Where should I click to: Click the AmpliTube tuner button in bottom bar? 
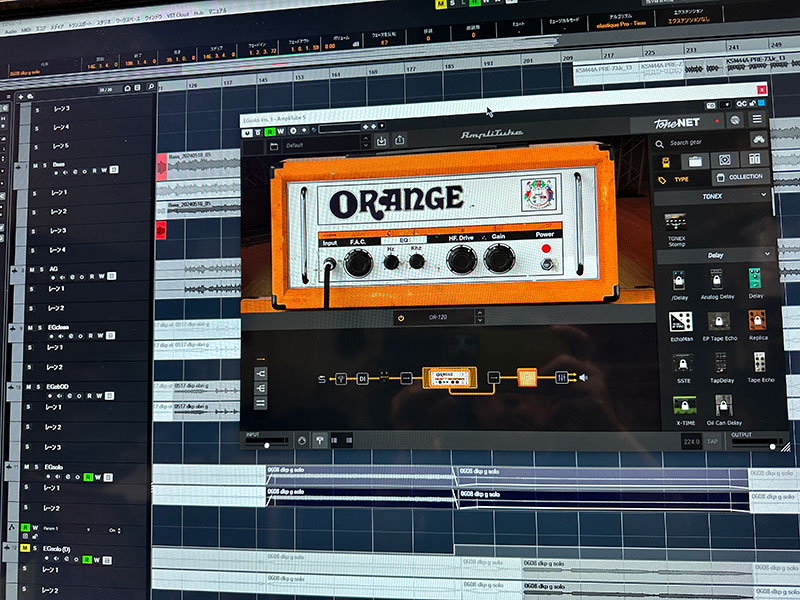[x=320, y=440]
